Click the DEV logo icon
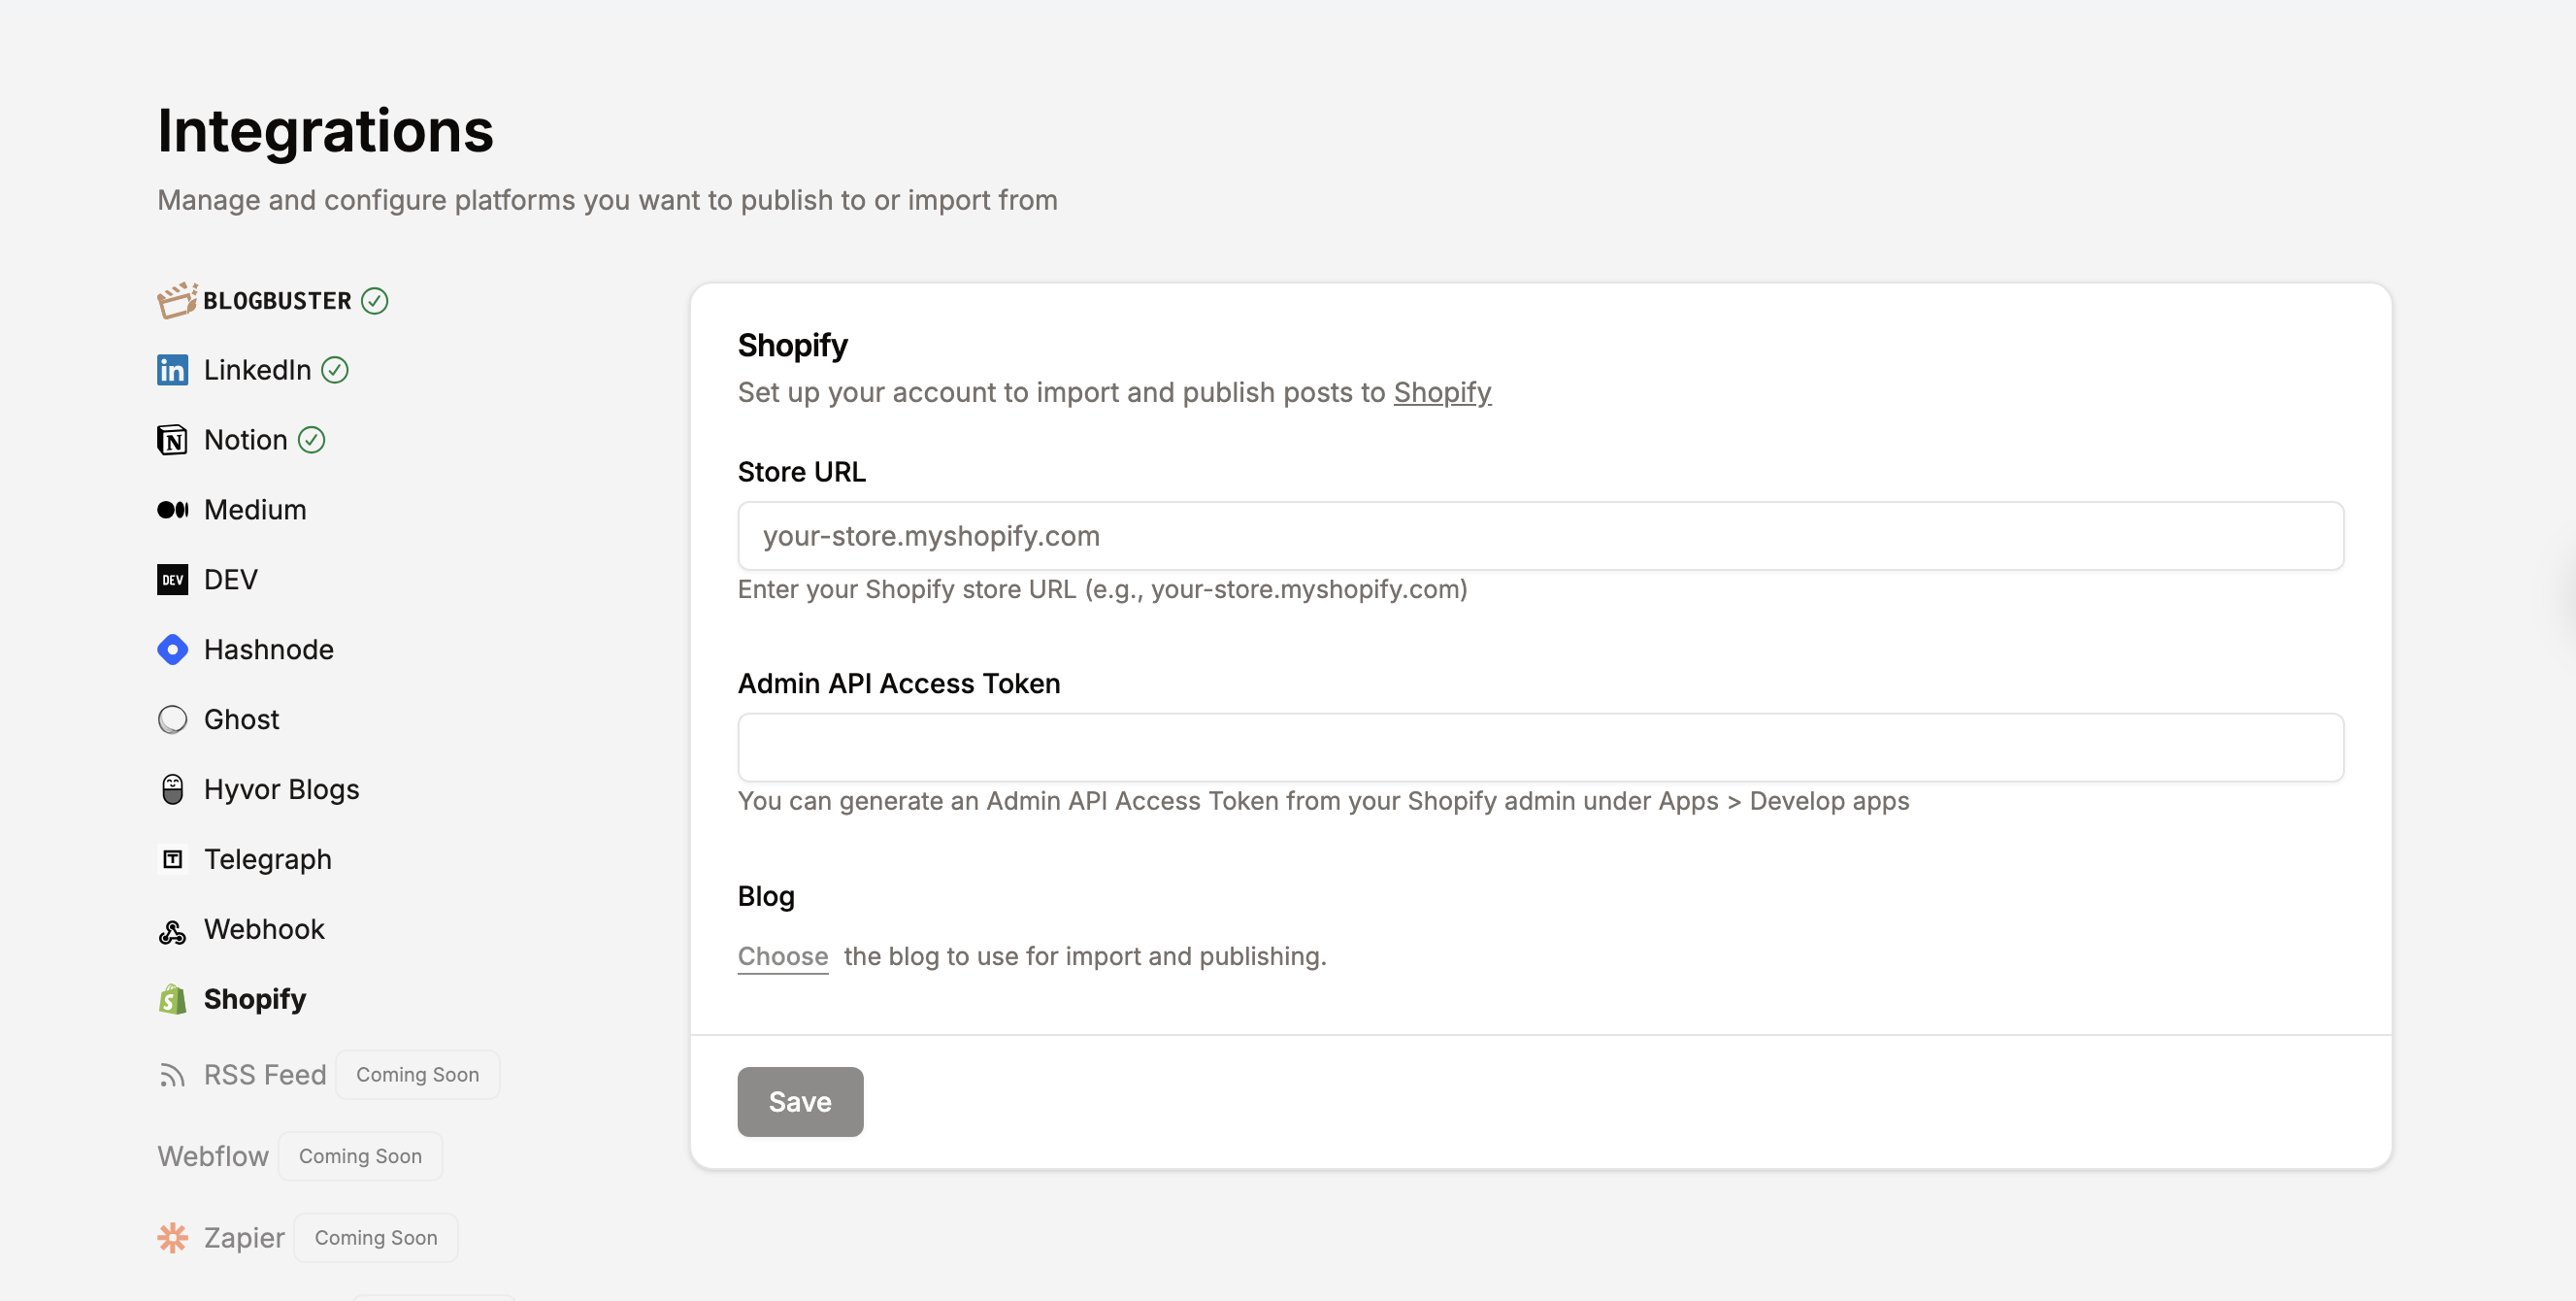 coord(172,580)
